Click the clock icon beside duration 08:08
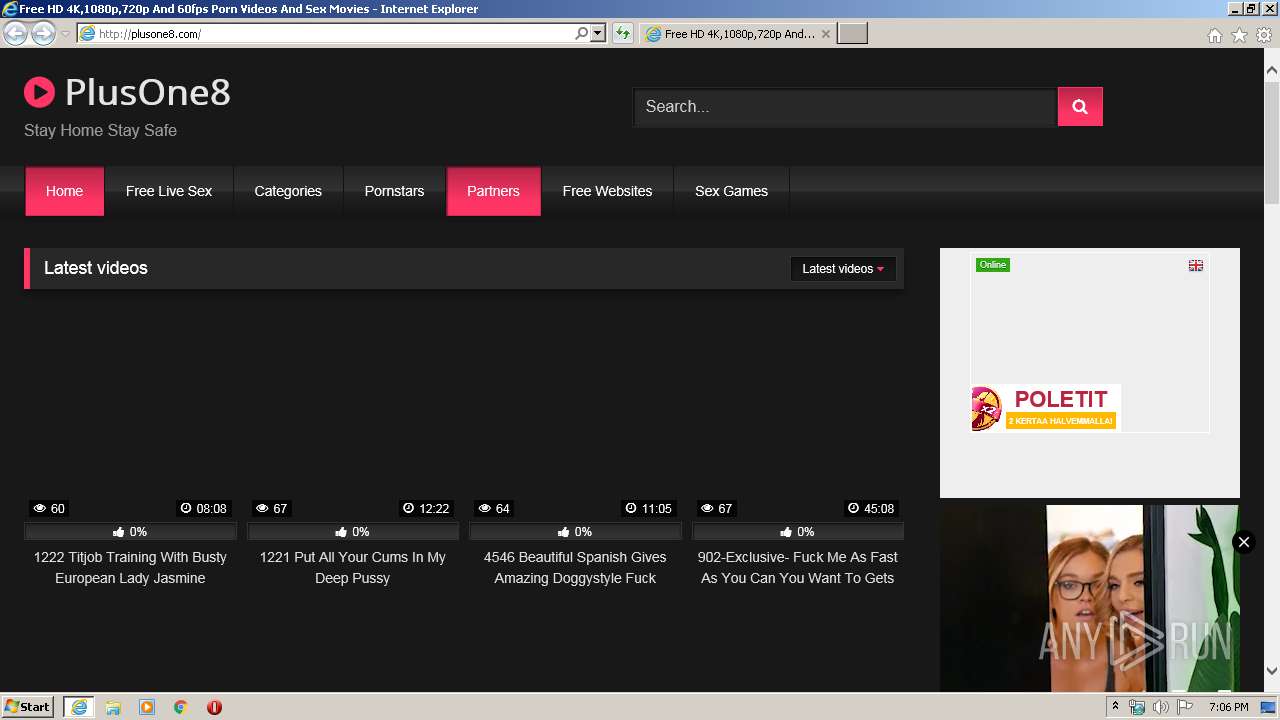This screenshot has width=1280, height=720. pyautogui.click(x=185, y=508)
